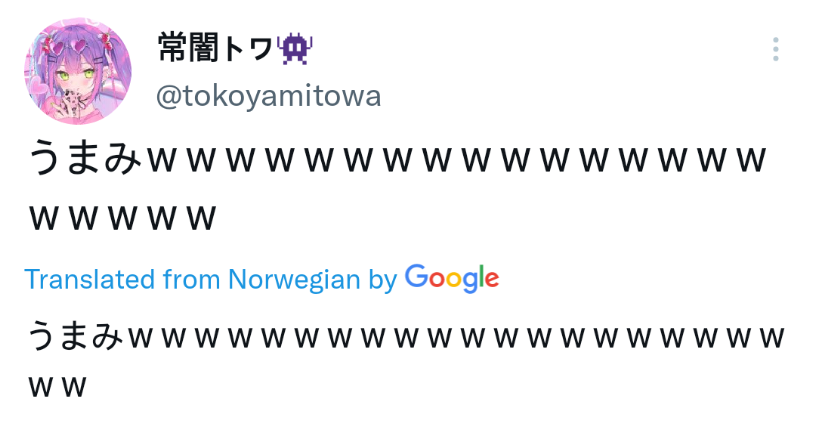
Task: Open the anime girl profile avatar
Action: point(78,71)
